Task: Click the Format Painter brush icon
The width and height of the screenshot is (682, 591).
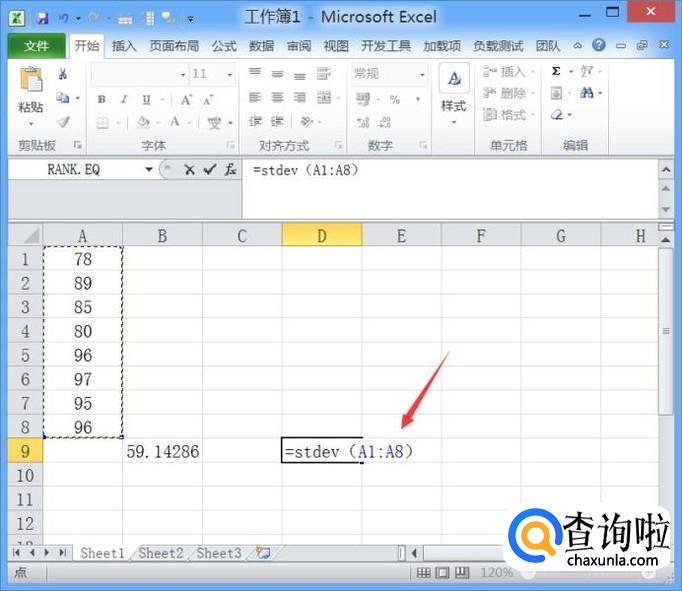Action: click(x=64, y=122)
